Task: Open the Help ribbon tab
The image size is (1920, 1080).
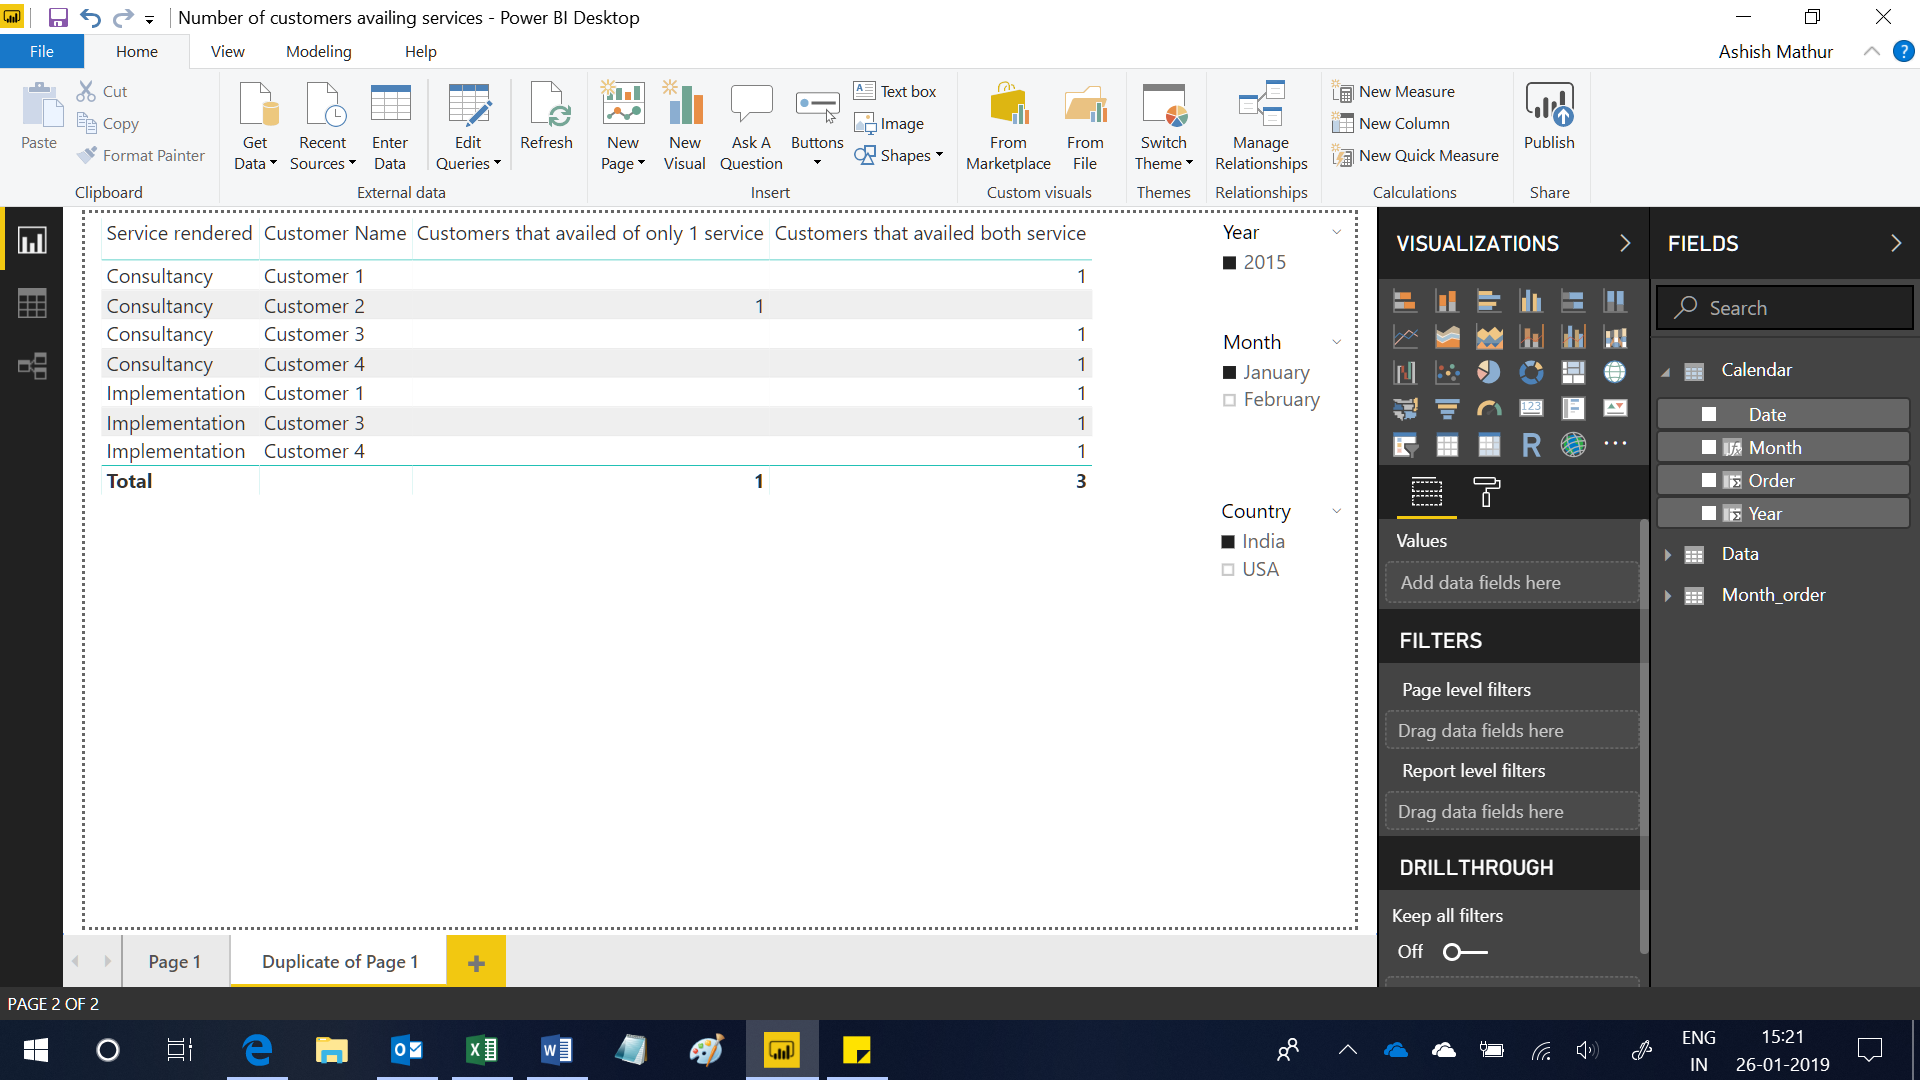Action: pos(420,51)
